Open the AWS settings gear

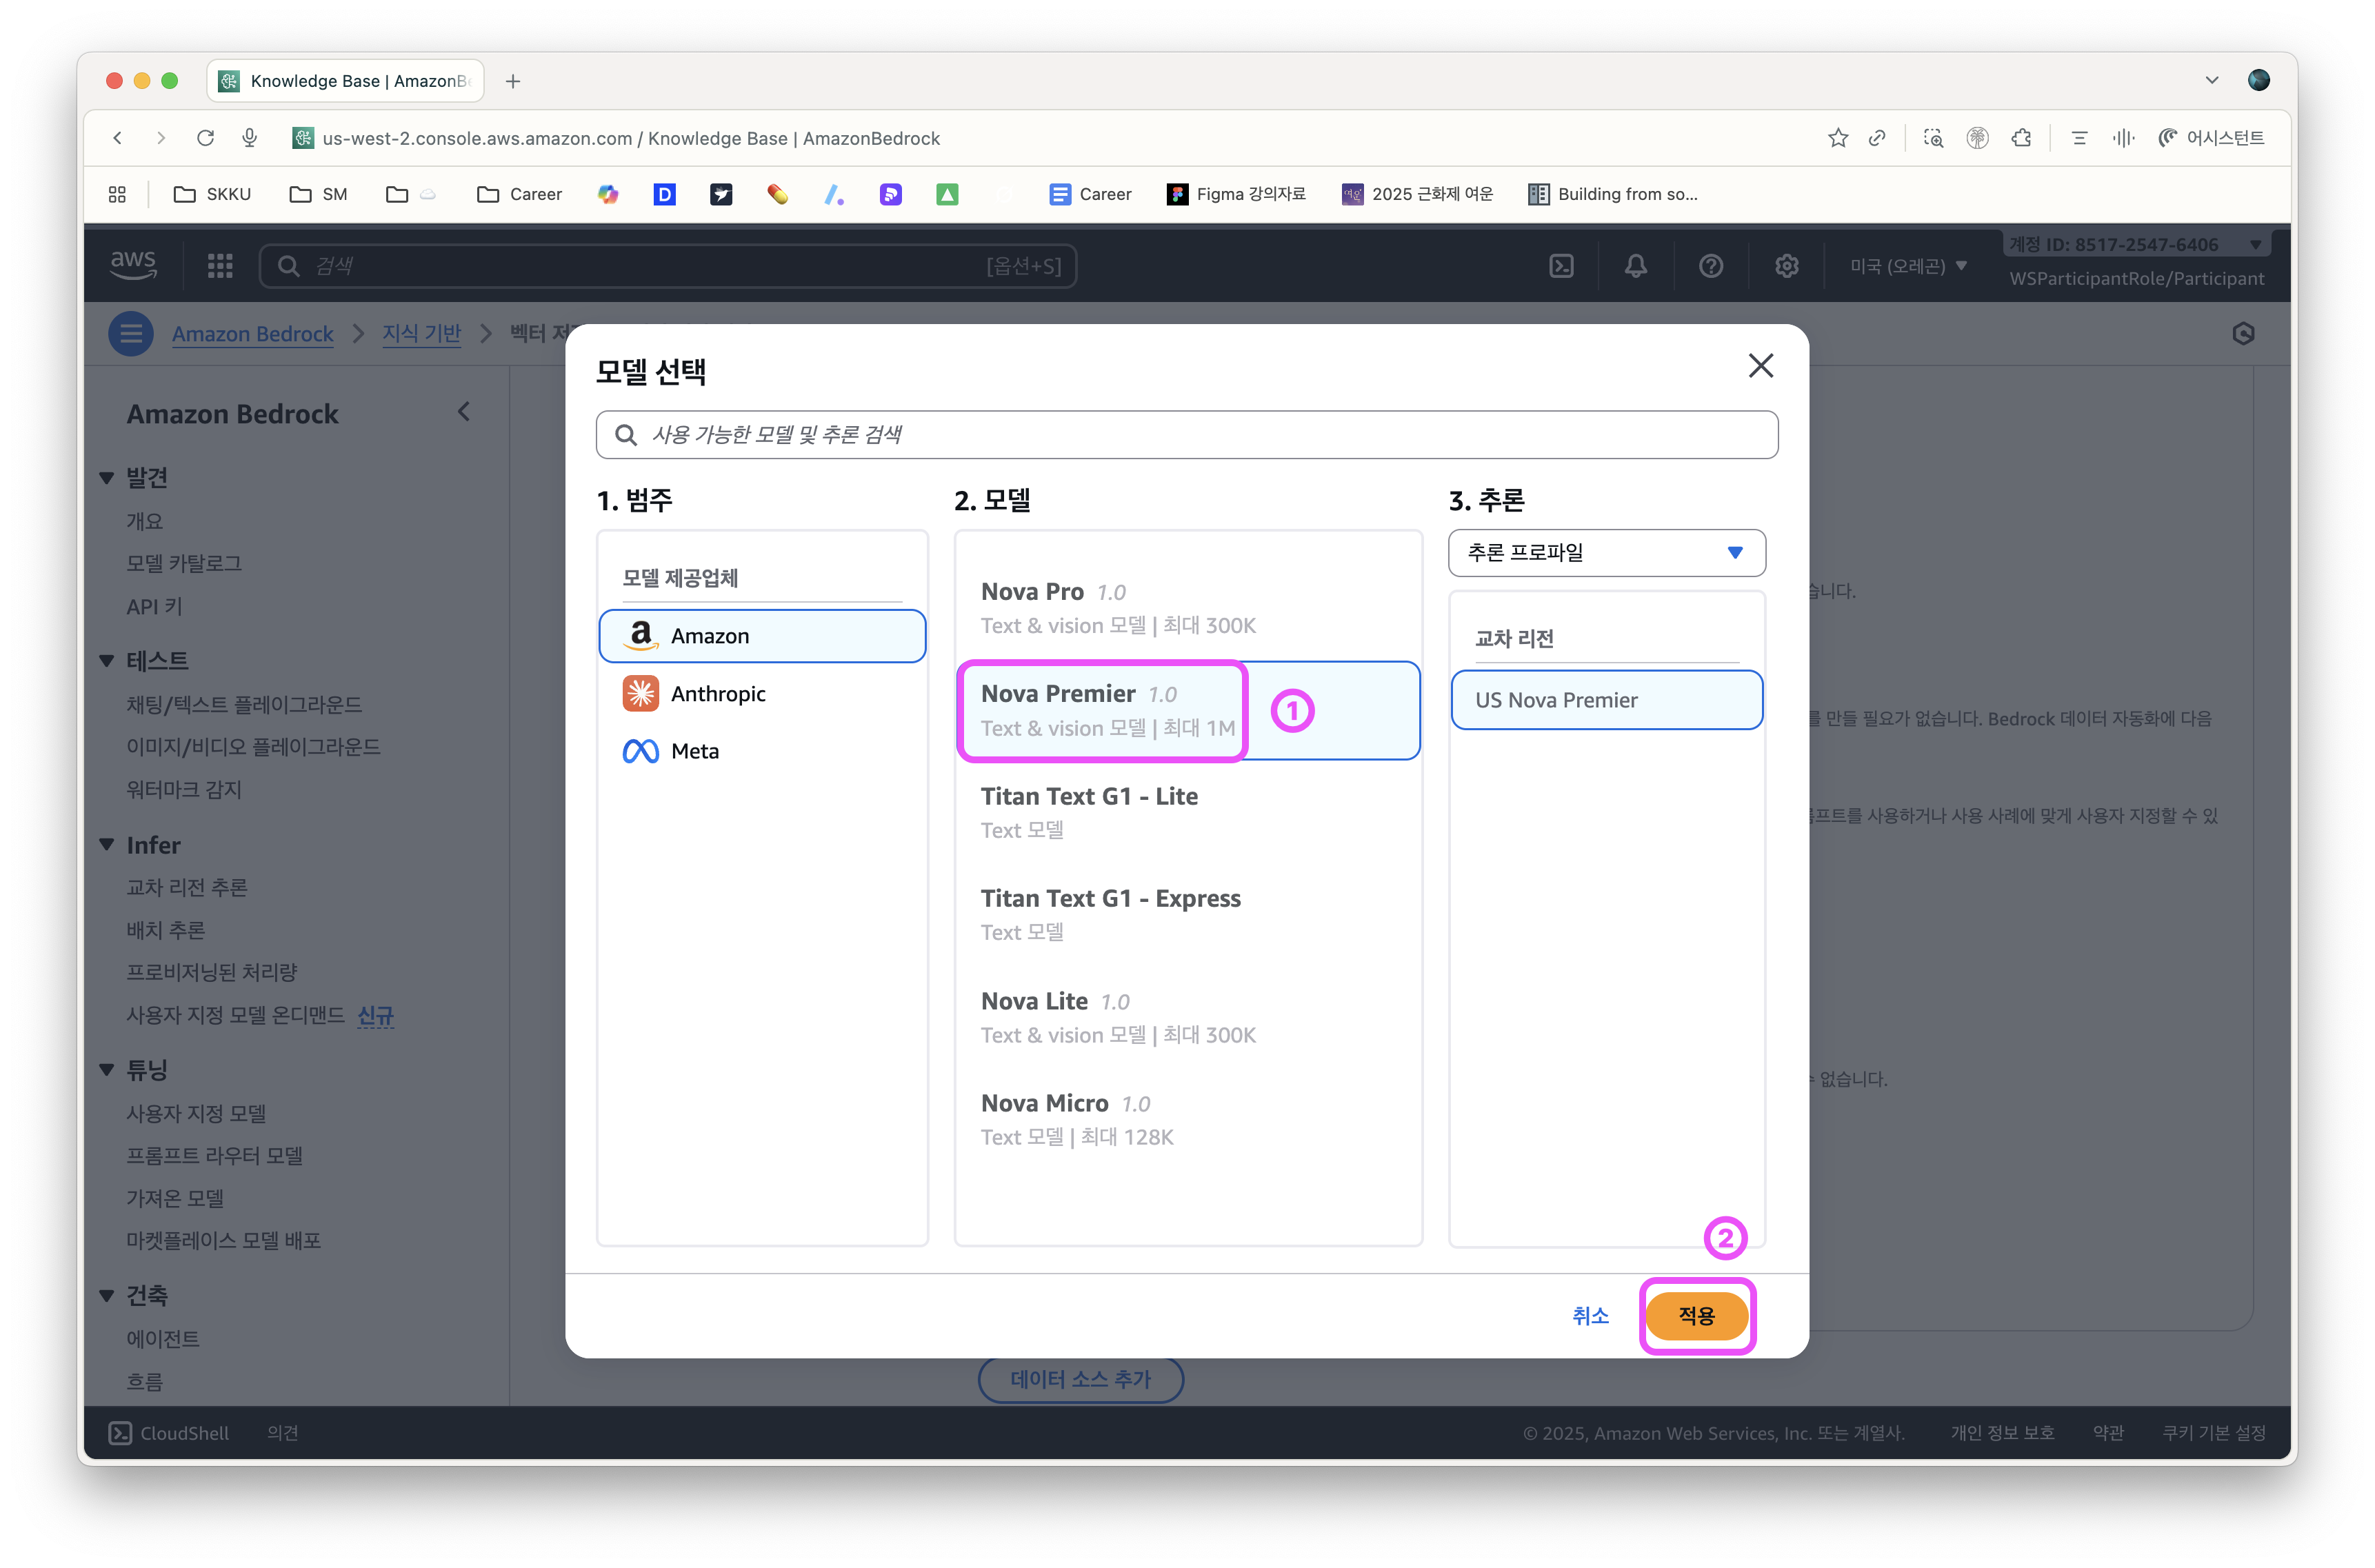click(x=1787, y=265)
